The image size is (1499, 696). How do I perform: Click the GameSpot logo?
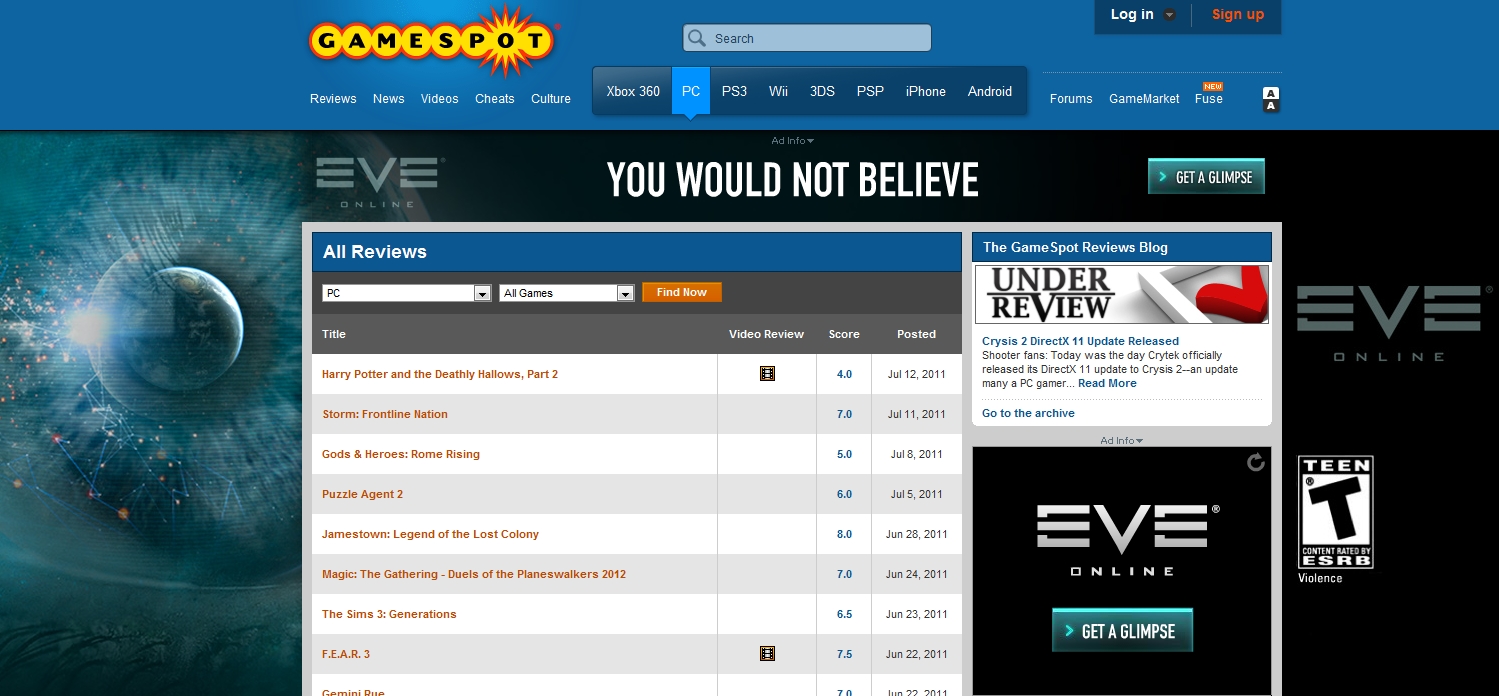[x=433, y=42]
